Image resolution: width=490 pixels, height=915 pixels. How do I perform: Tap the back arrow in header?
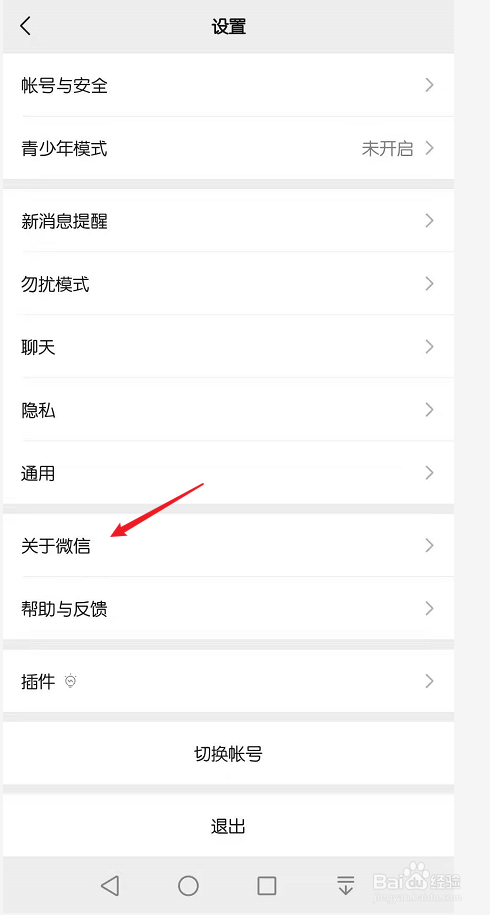point(25,26)
